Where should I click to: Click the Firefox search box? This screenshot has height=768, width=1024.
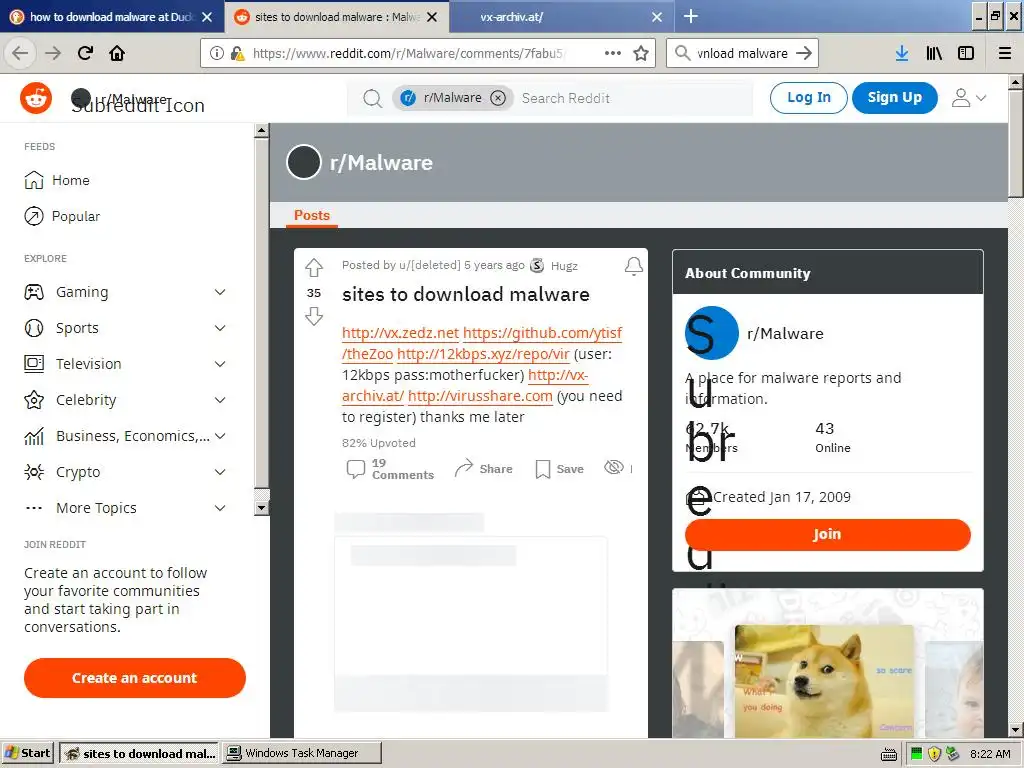pos(742,53)
